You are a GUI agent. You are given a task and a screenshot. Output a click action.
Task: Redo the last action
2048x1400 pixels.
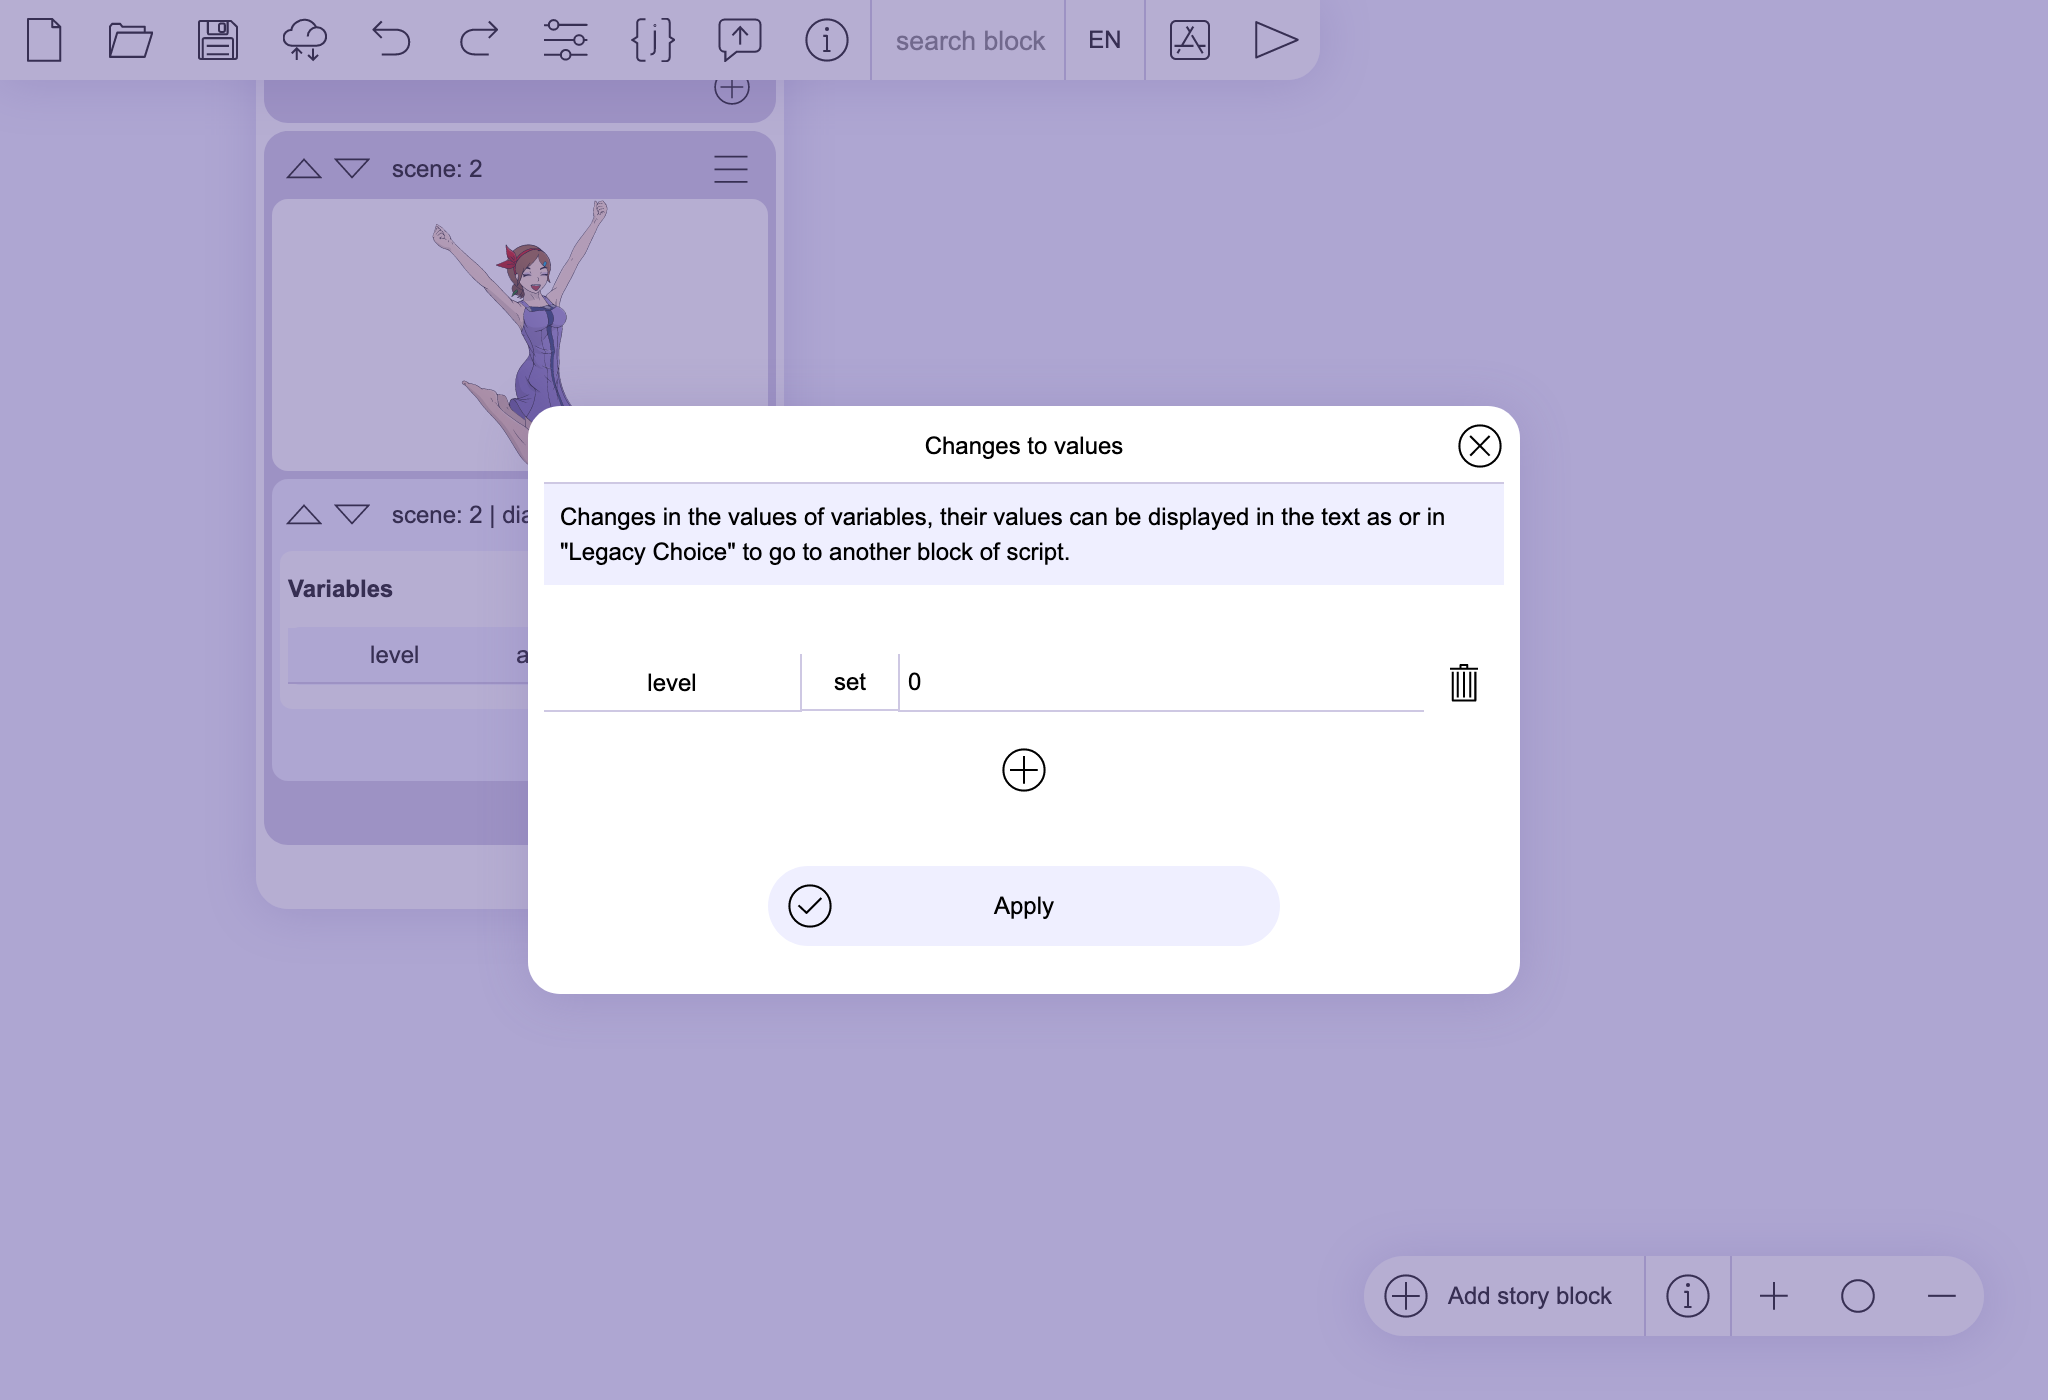(x=478, y=40)
